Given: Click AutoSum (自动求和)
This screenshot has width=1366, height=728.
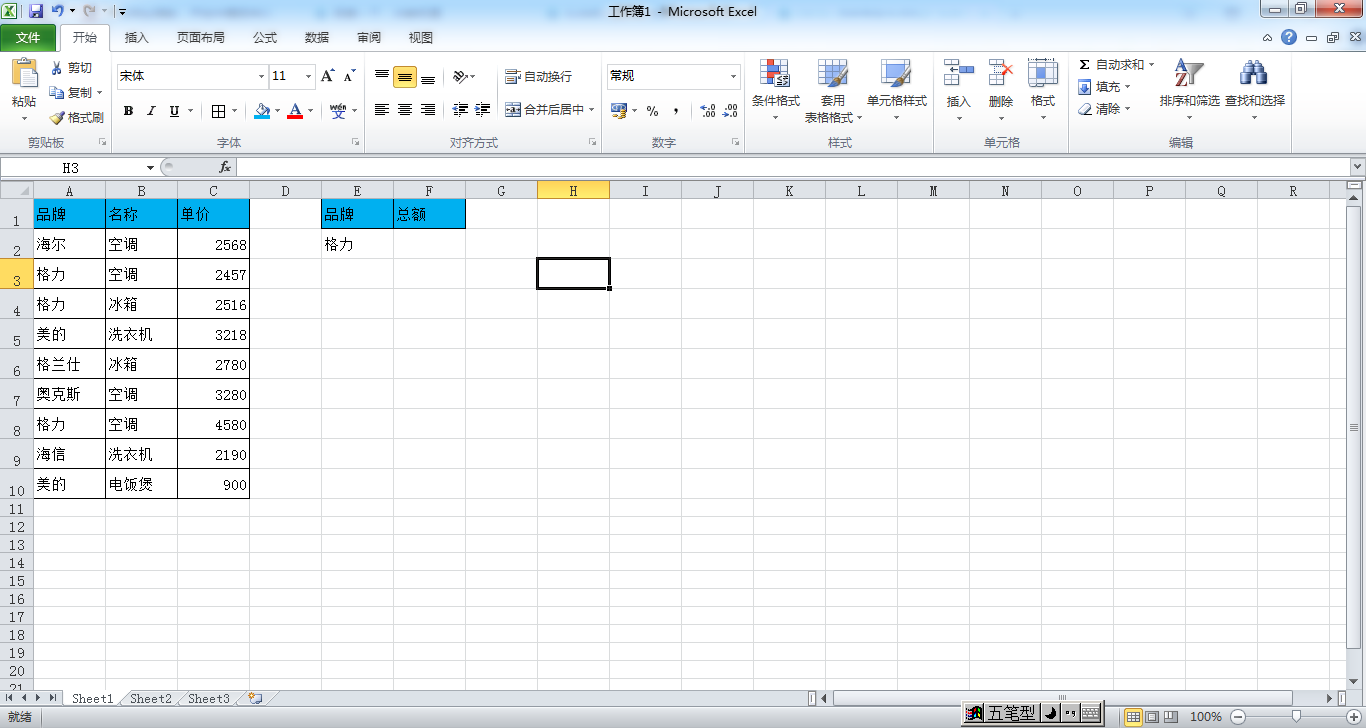Looking at the screenshot, I should click(1116, 65).
